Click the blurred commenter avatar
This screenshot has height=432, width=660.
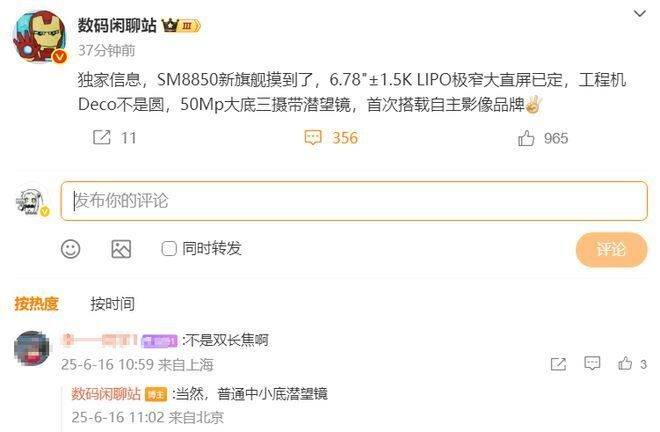[32, 348]
